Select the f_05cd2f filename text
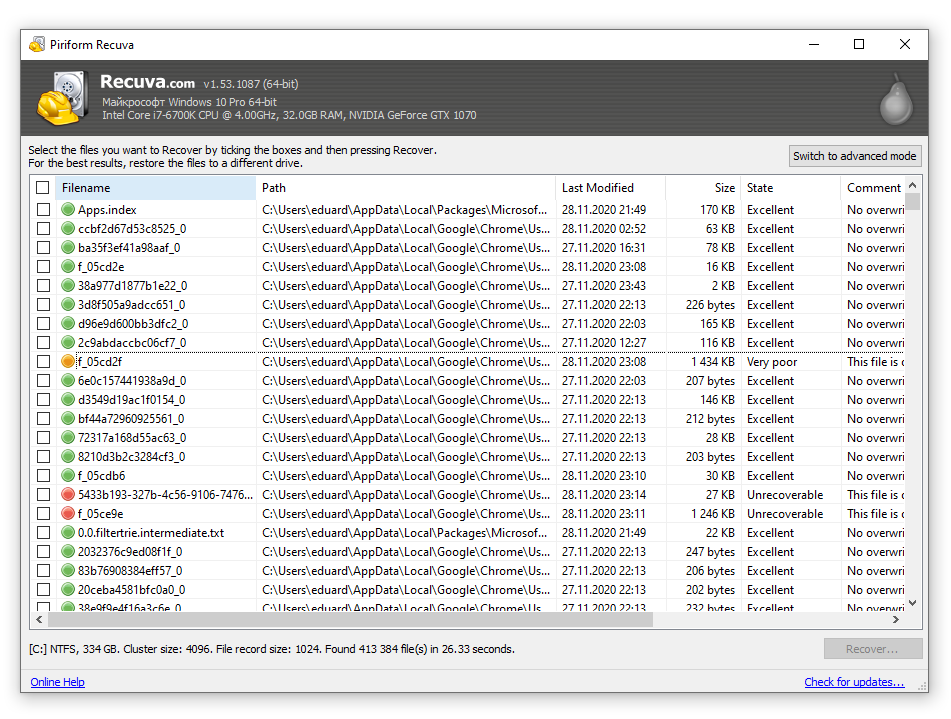The width and height of the screenshot is (951, 719). click(100, 362)
